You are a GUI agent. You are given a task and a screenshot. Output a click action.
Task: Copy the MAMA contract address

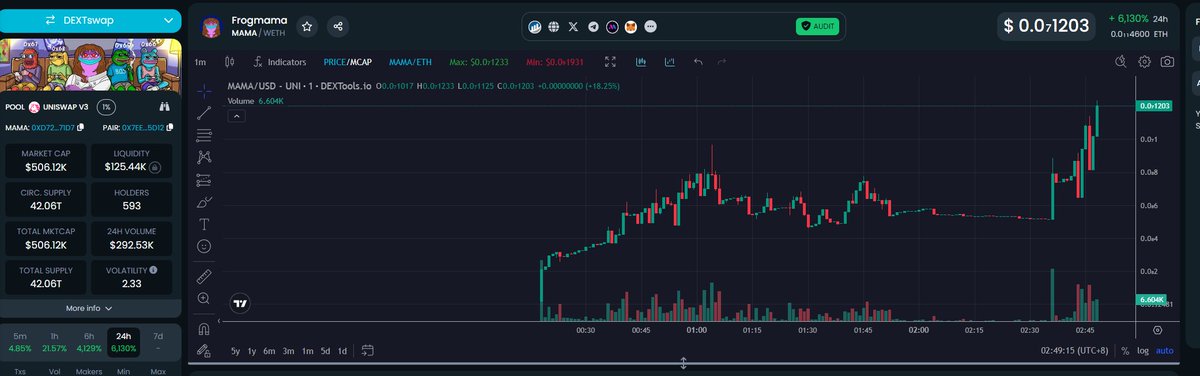(x=79, y=128)
